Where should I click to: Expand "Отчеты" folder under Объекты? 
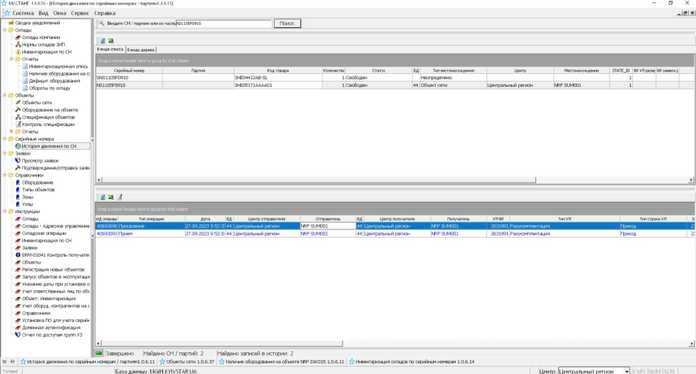(12, 131)
